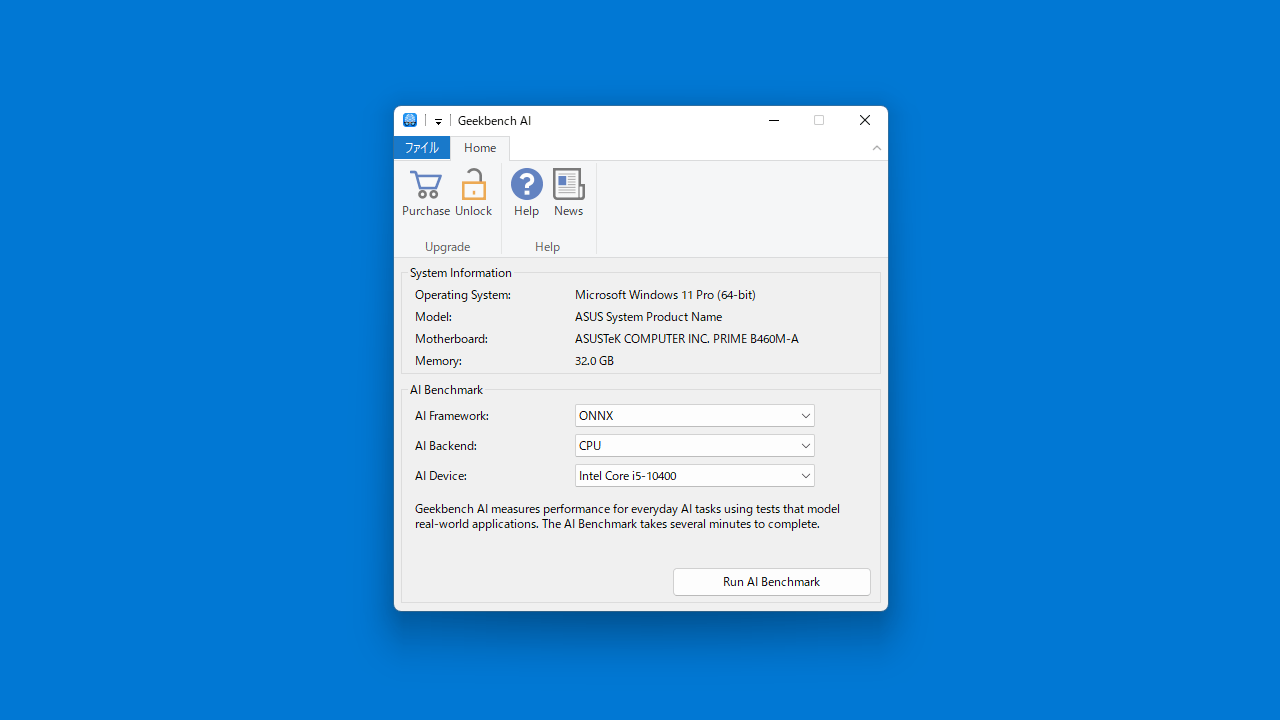Click the memory value 32.0 GB

click(594, 361)
